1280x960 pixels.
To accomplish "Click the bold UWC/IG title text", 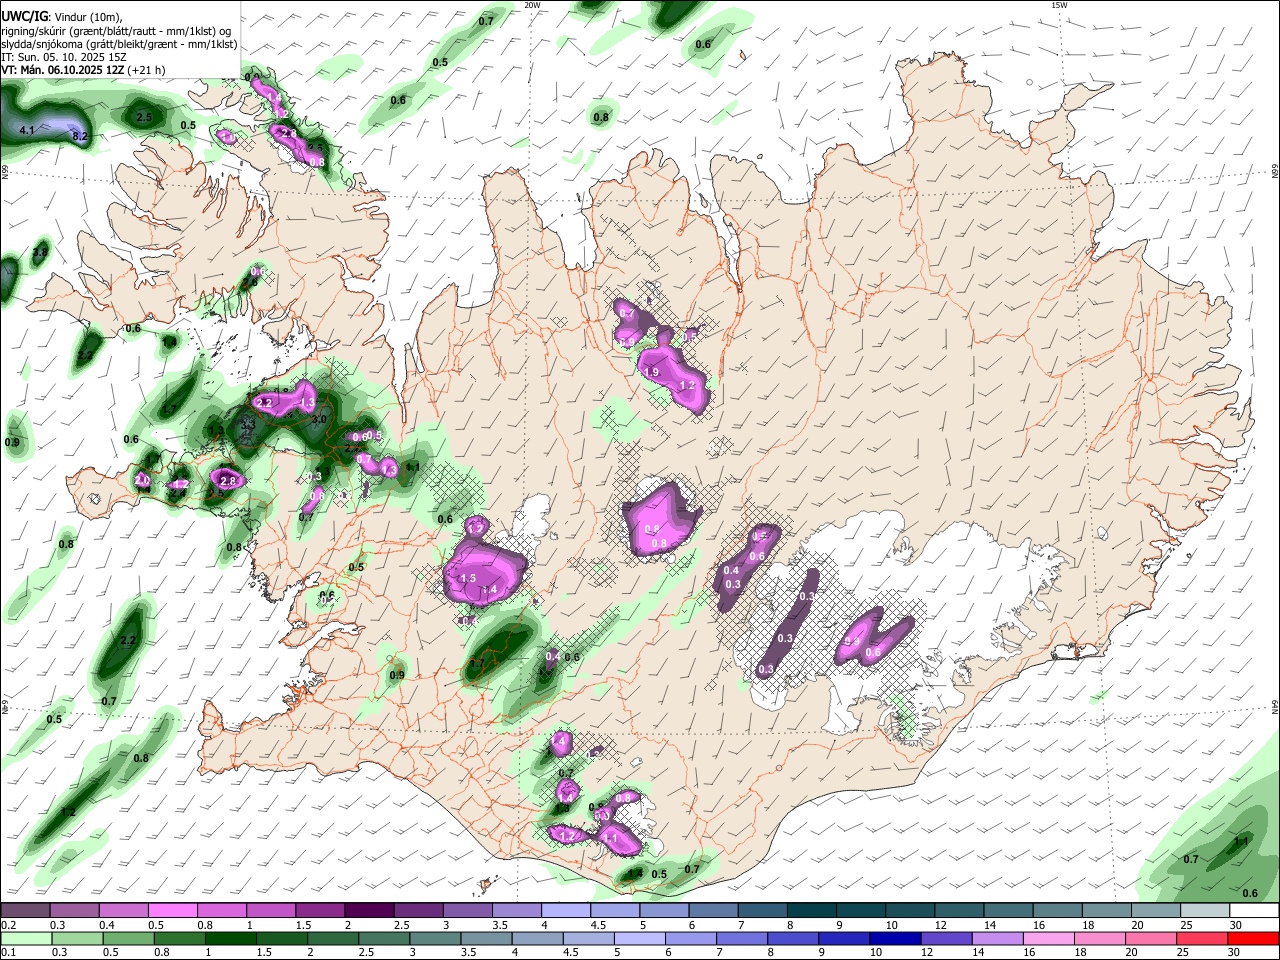I will [x=23, y=16].
